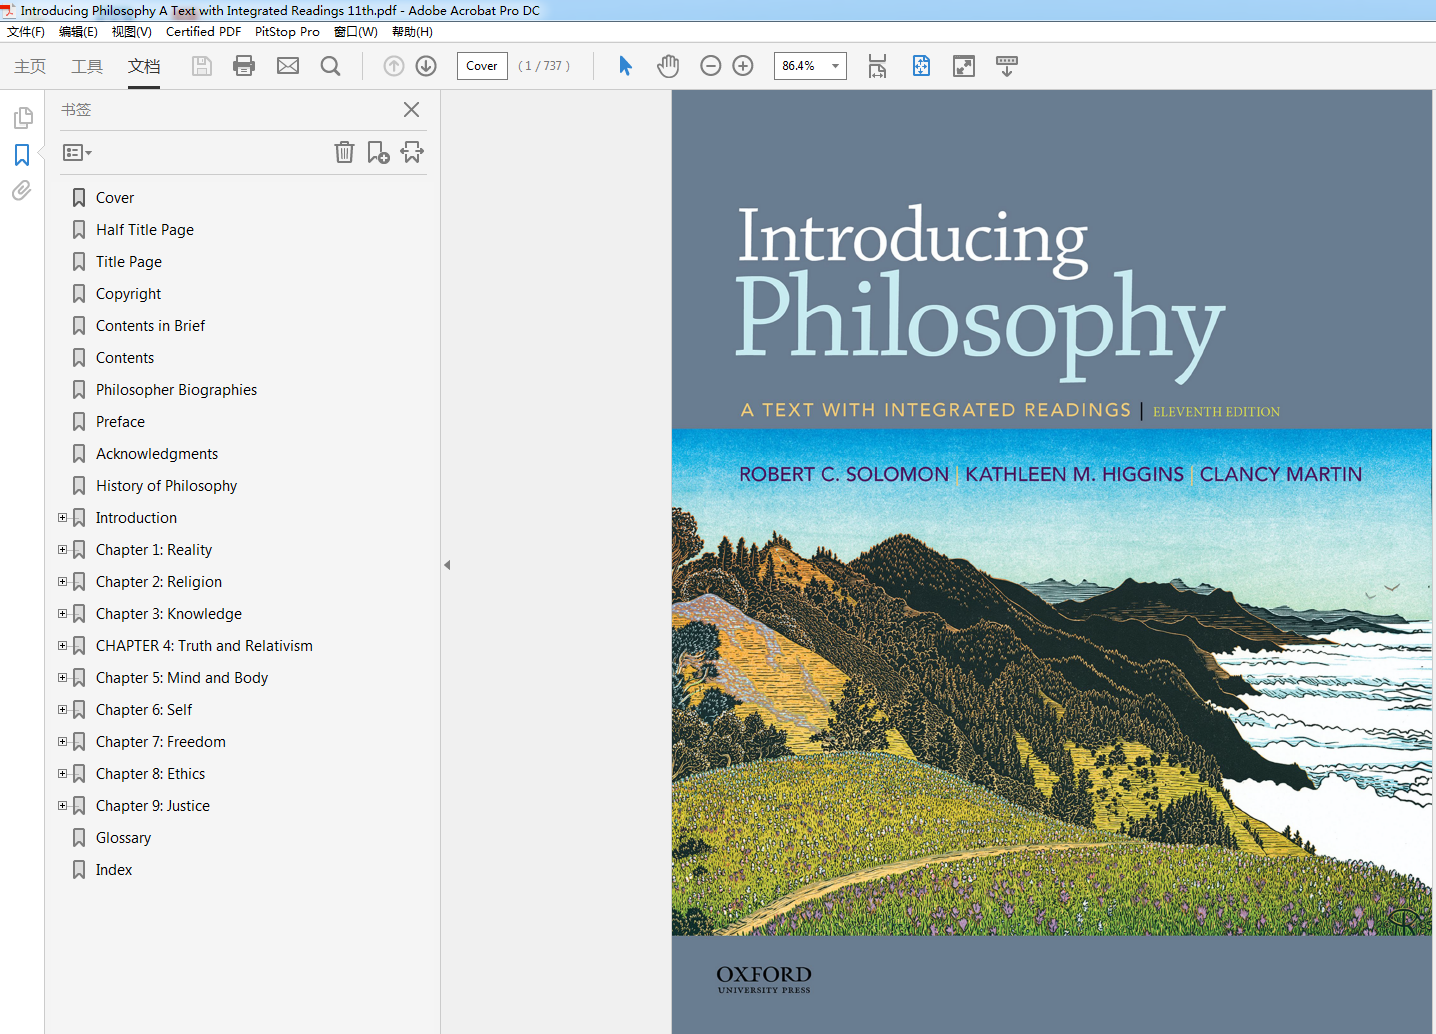Open Page Thumbnails sidebar icon
Screen dimensions: 1436x1034
pos(23,118)
